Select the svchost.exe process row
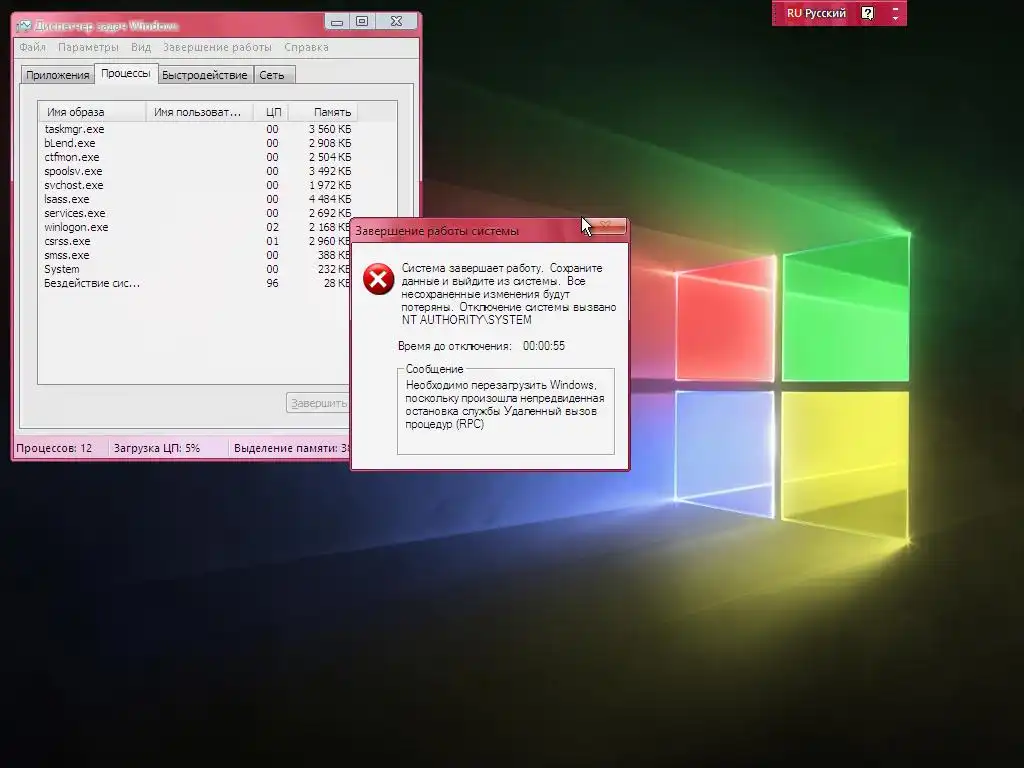 click(x=197, y=185)
